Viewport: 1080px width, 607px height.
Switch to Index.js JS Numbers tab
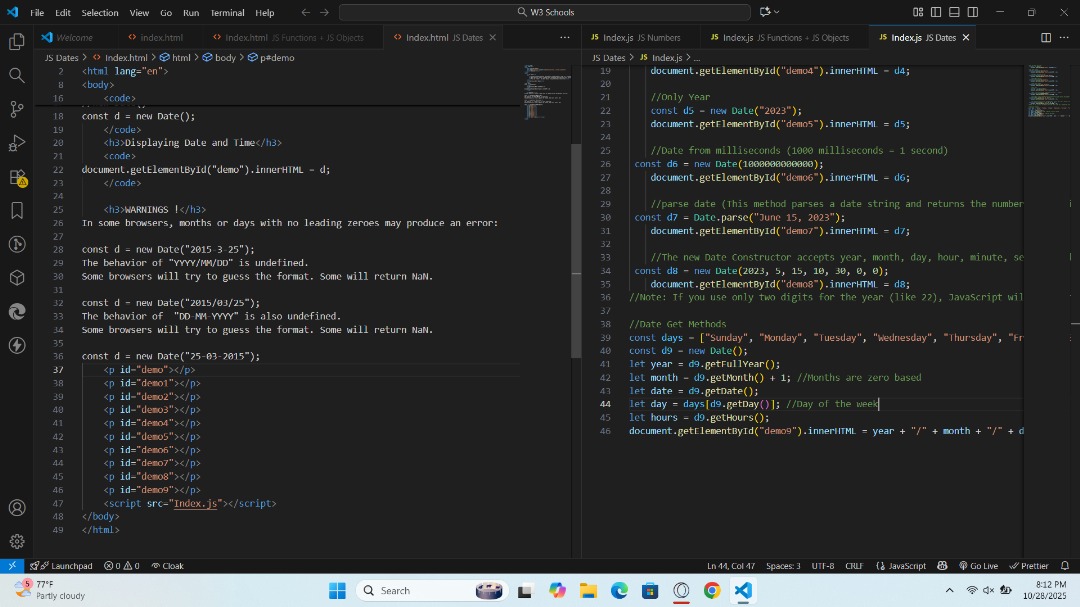coord(641,37)
